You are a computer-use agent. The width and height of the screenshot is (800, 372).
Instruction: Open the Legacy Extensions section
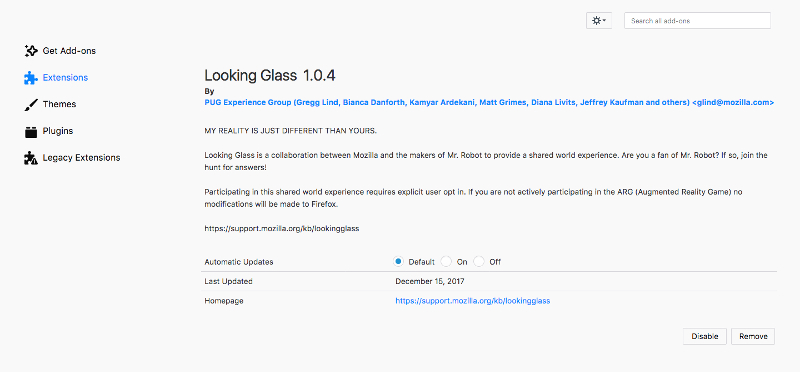click(82, 158)
